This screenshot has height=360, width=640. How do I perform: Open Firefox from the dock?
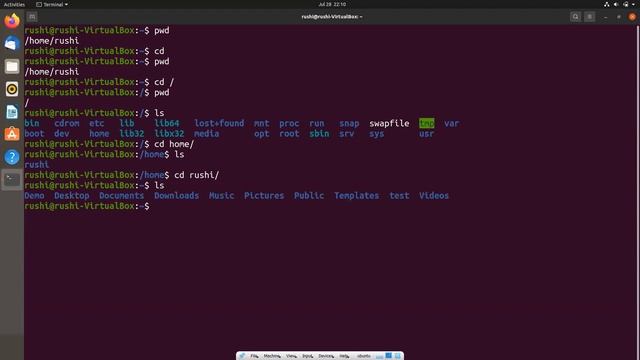pyautogui.click(x=12, y=20)
